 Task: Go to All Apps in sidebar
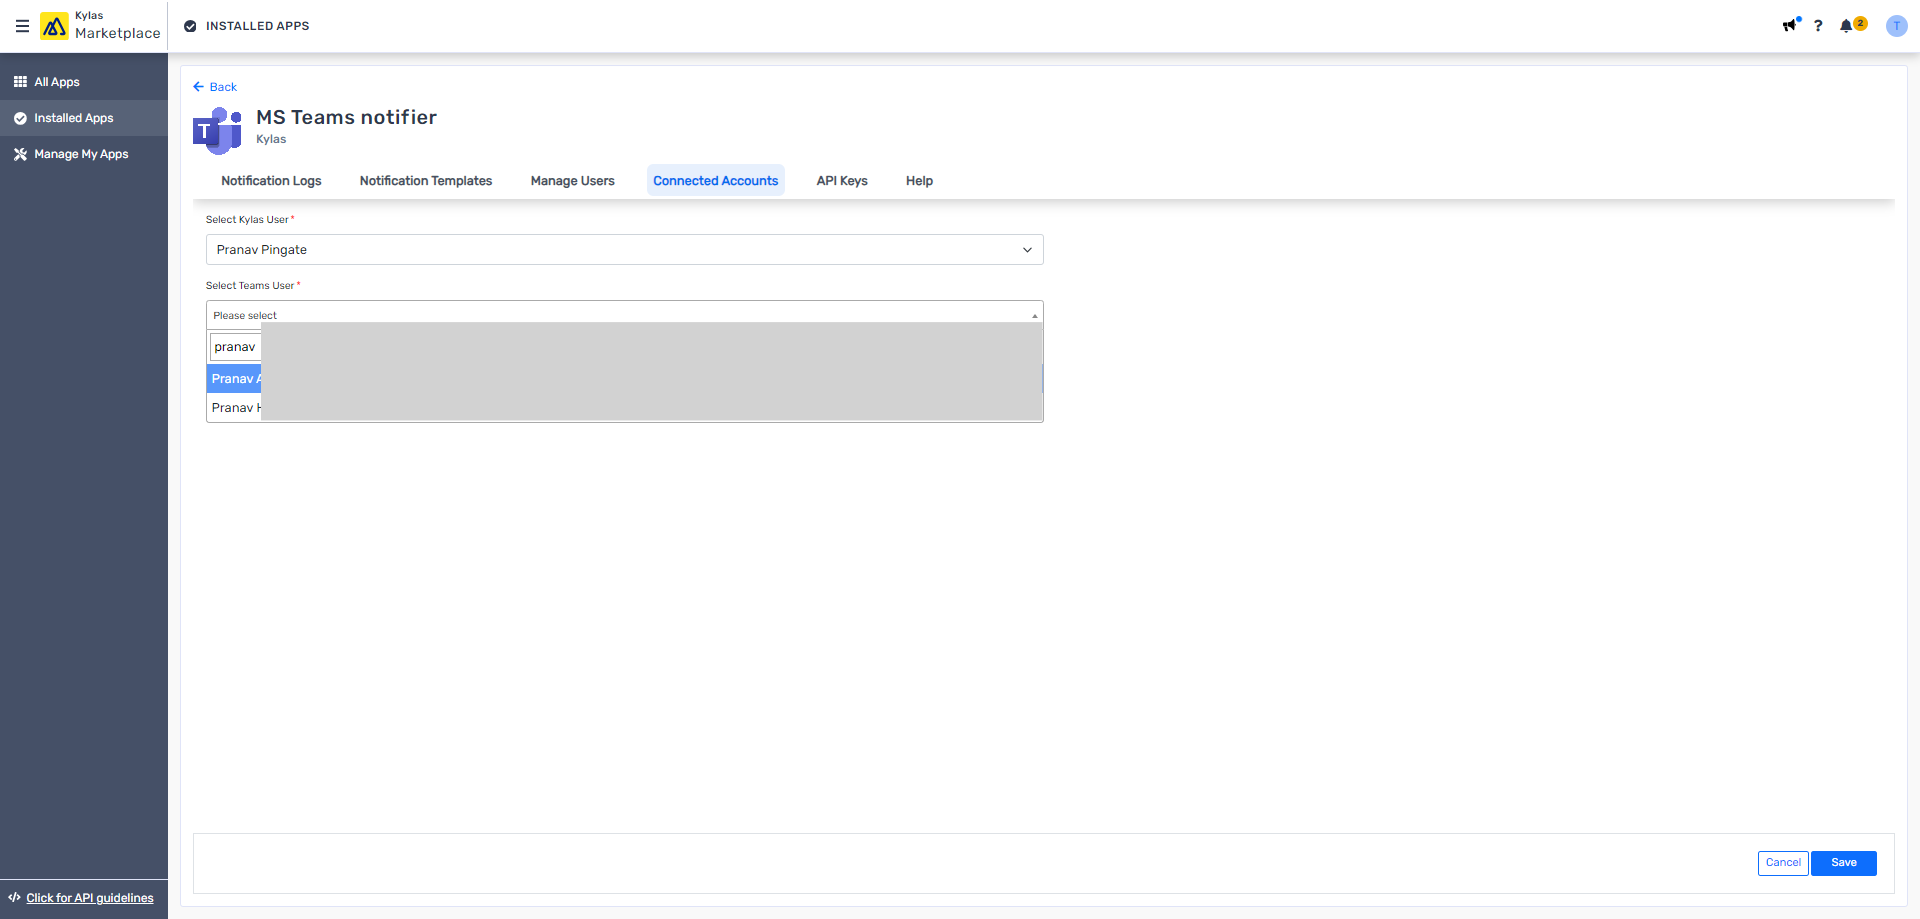pyautogui.click(x=84, y=82)
